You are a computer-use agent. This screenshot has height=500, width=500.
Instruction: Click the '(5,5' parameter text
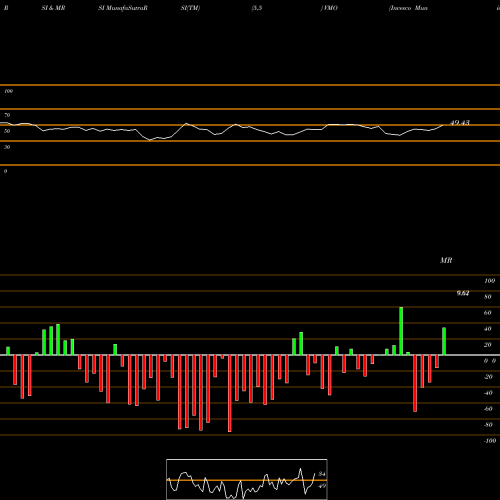257,8
